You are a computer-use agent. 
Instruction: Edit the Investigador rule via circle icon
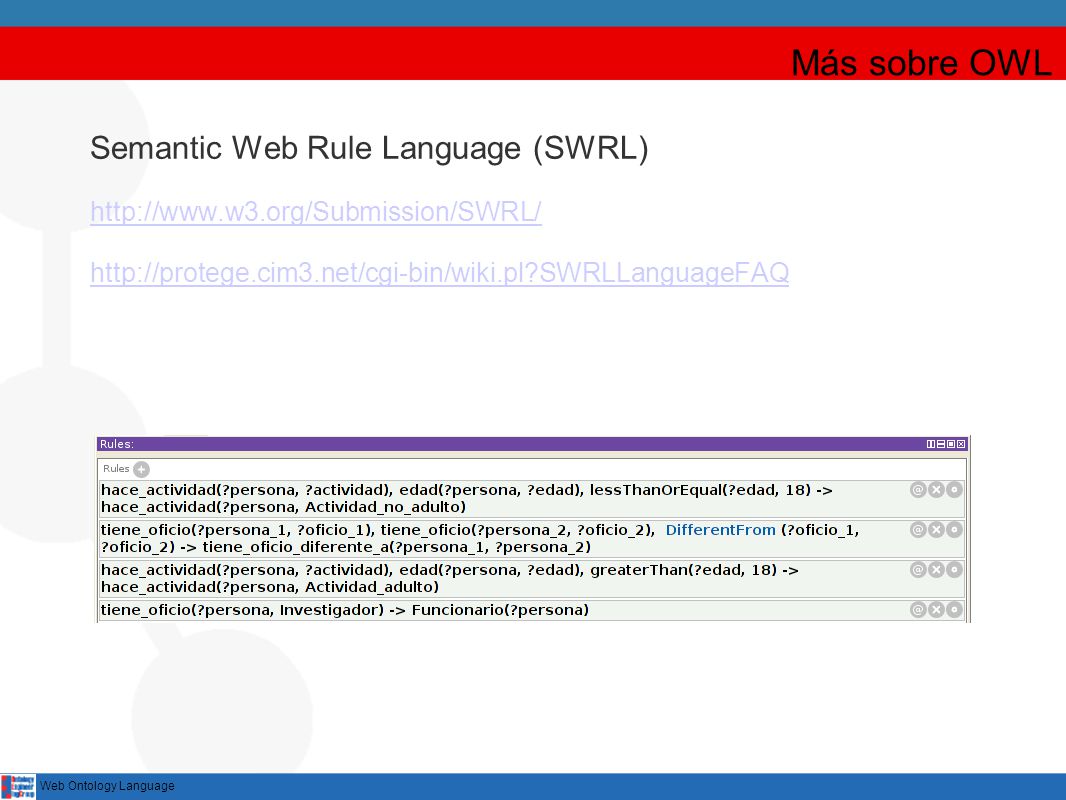(955, 610)
